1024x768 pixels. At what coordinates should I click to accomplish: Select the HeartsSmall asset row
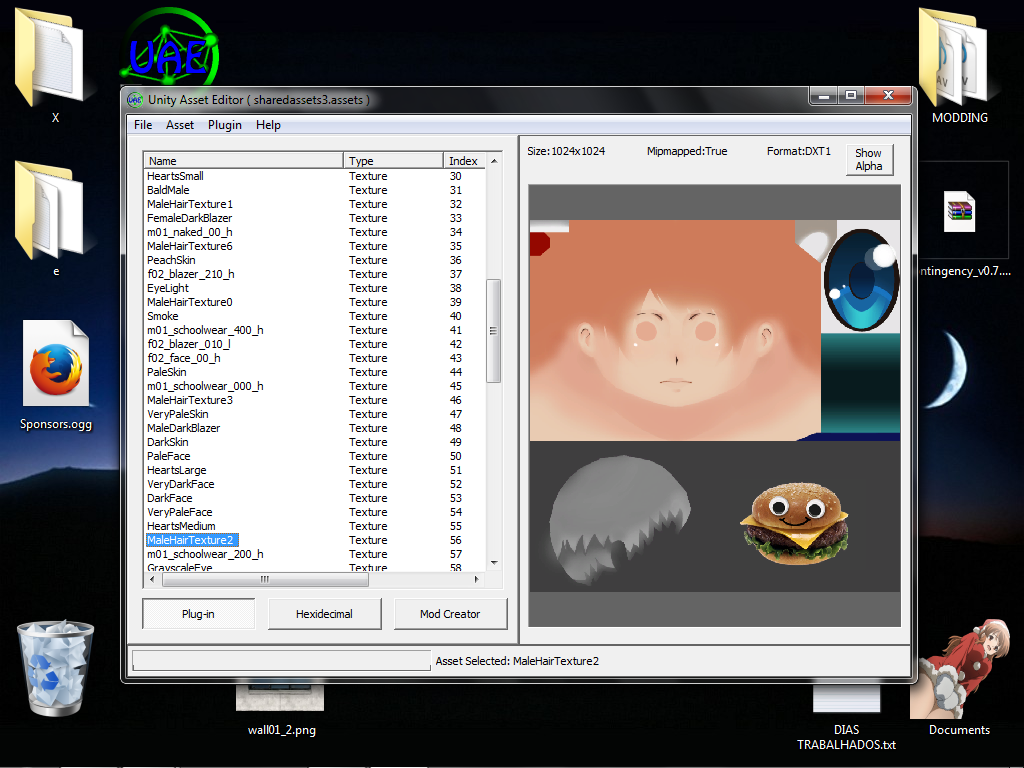click(x=315, y=176)
